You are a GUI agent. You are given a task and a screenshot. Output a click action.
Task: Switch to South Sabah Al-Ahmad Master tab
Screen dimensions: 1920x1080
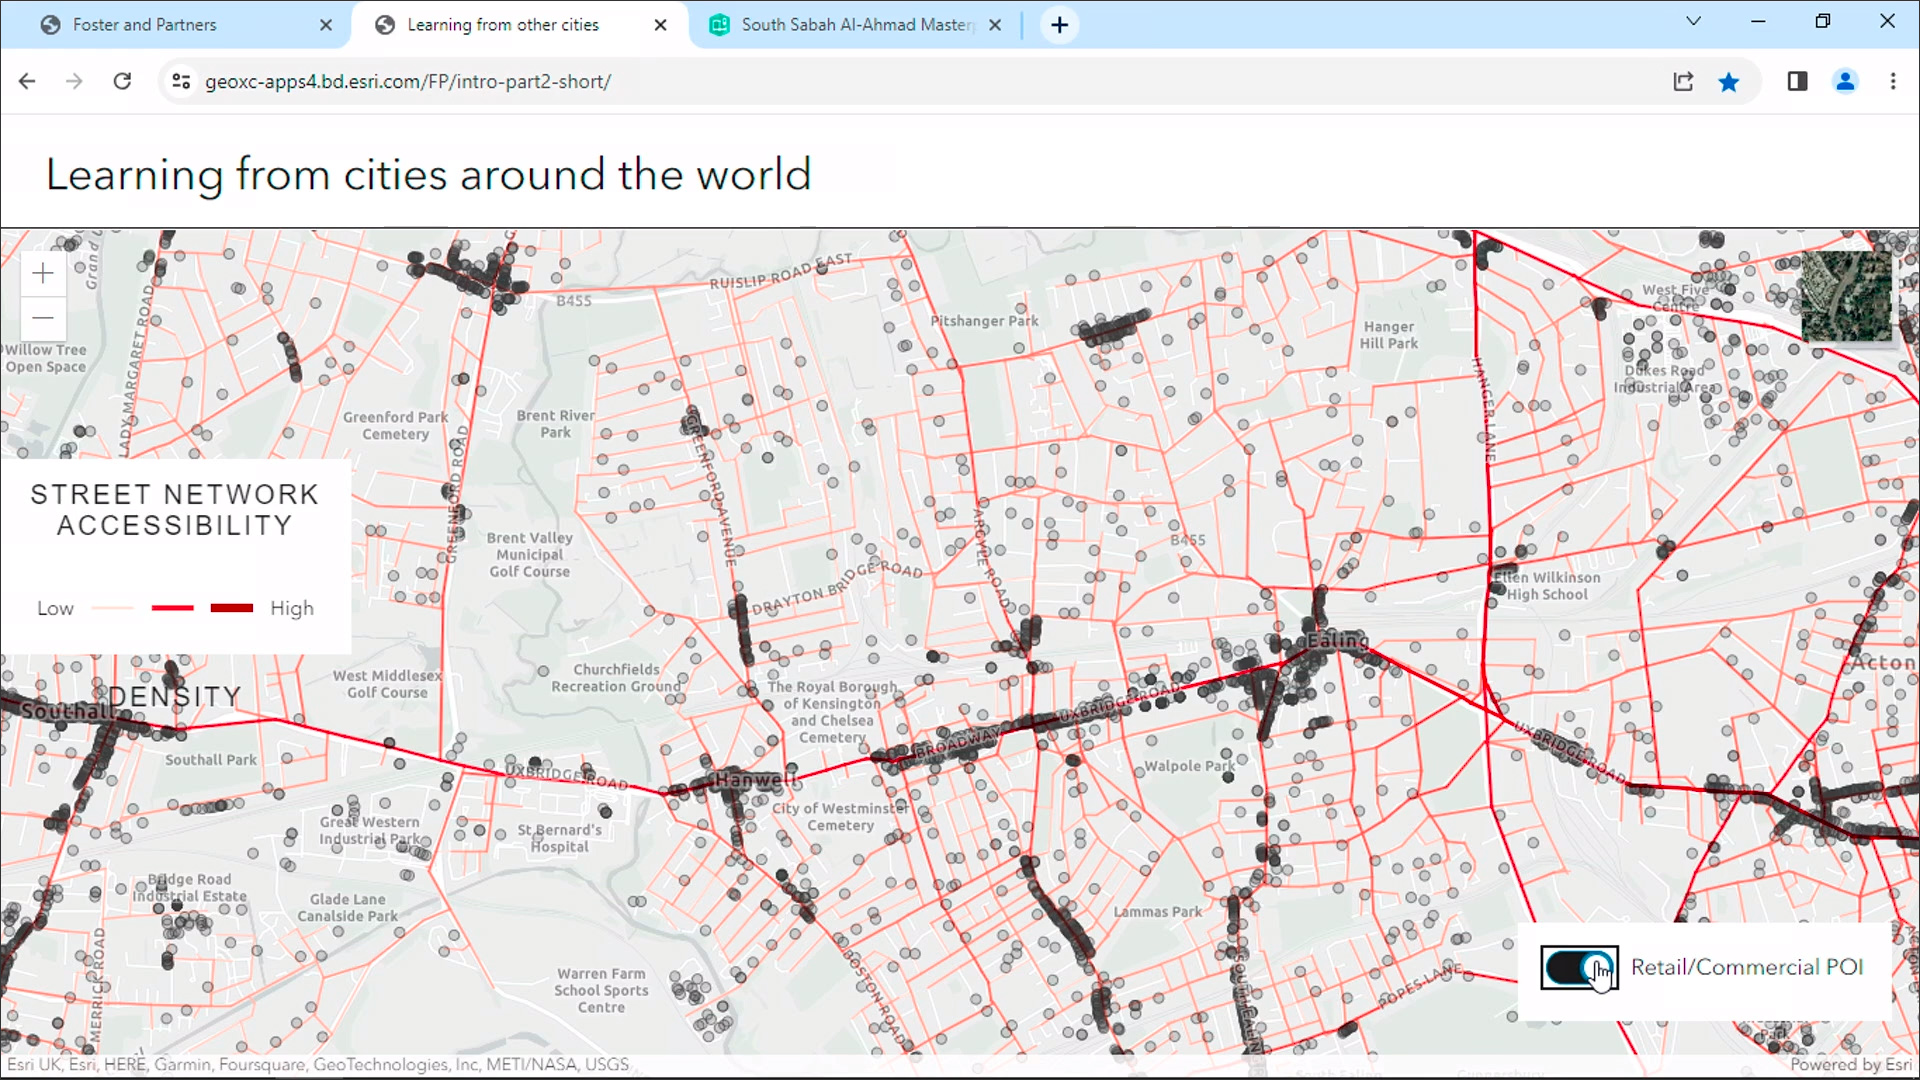click(x=857, y=25)
